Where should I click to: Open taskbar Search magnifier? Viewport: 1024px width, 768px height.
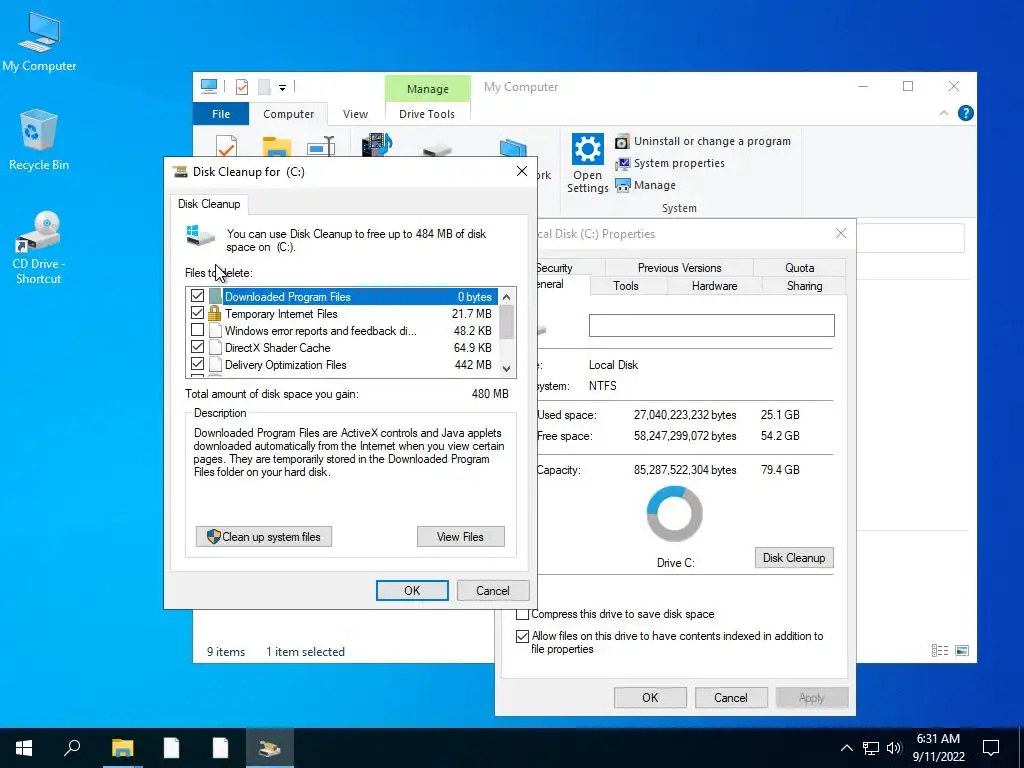(x=72, y=748)
